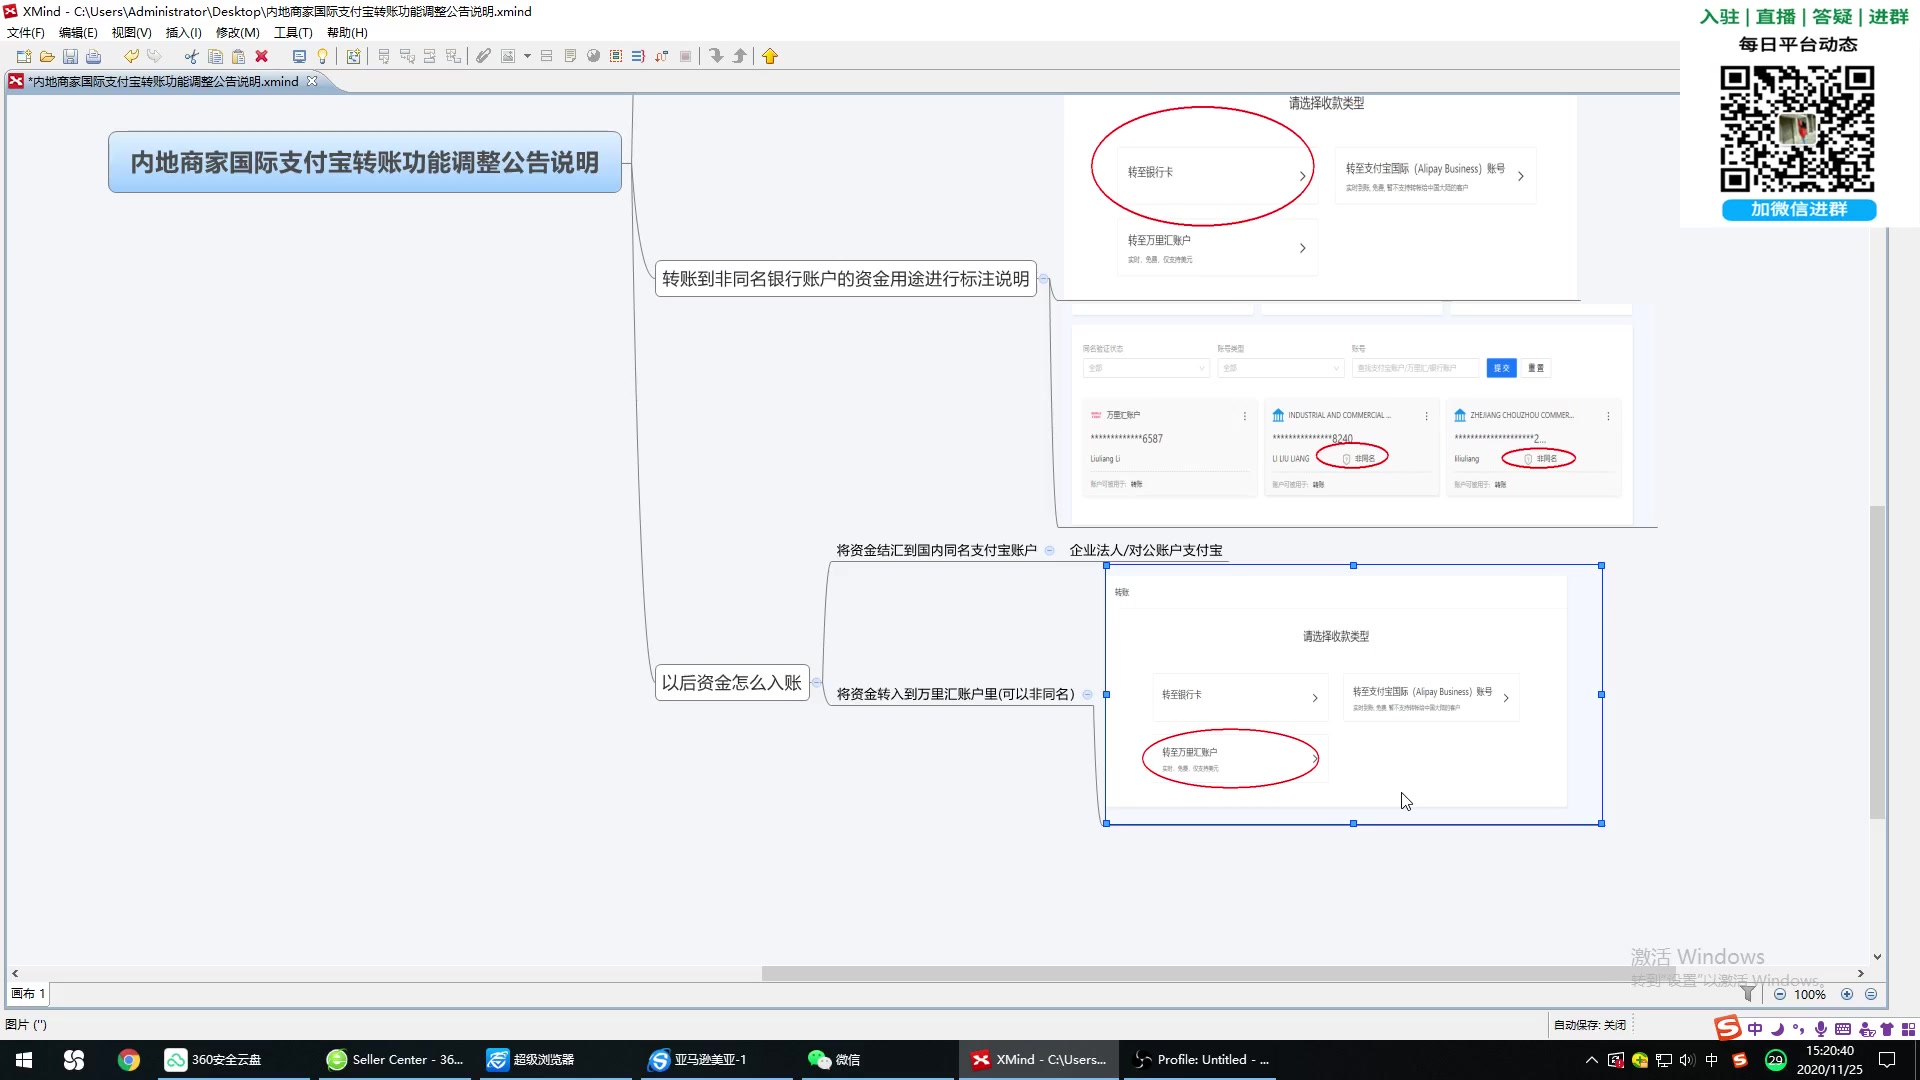This screenshot has height=1080, width=1920.
Task: Open Chrome from the taskbar
Action: click(x=128, y=1060)
